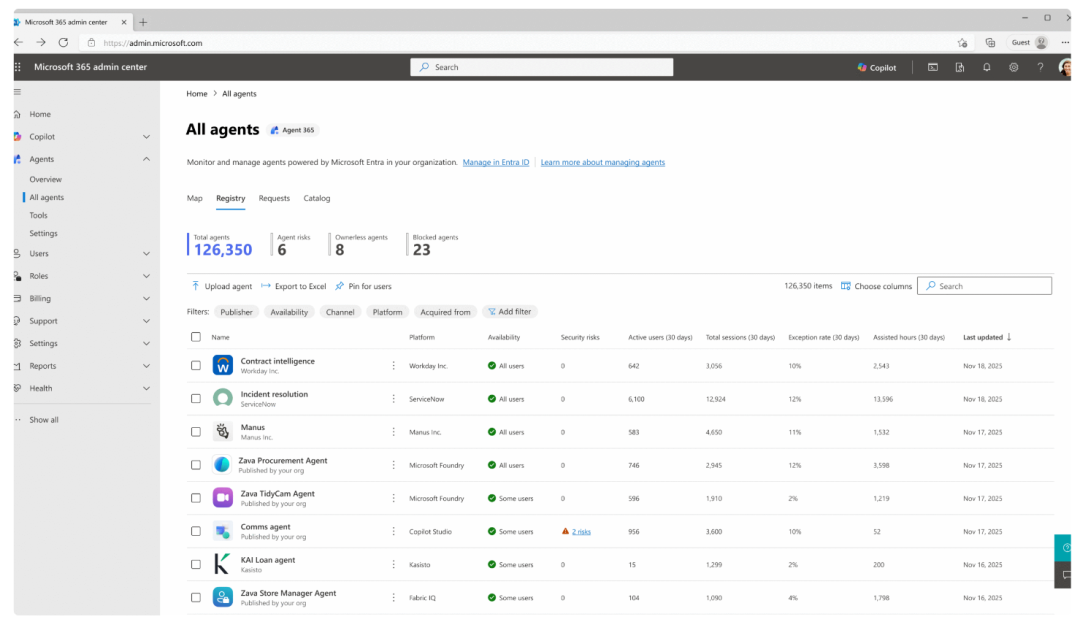Click the KAI Loan agent icon

pyautogui.click(x=222, y=564)
